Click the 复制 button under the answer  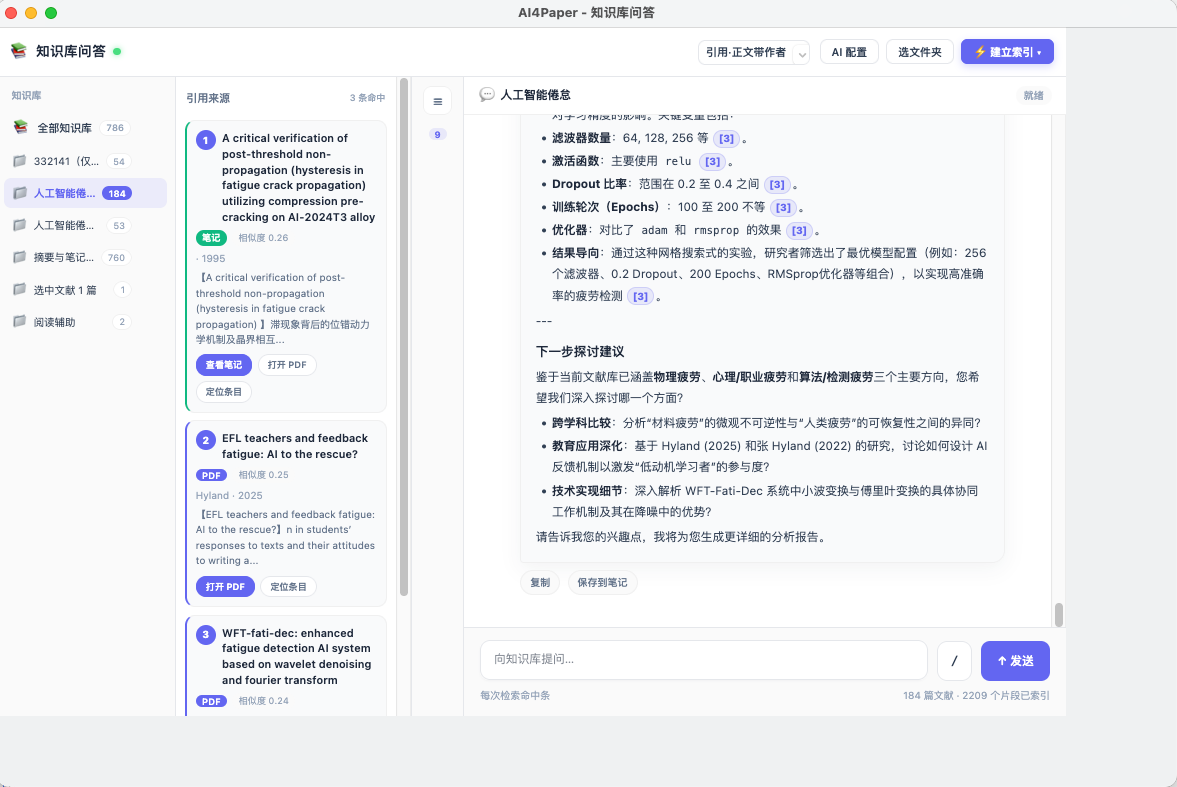540,583
